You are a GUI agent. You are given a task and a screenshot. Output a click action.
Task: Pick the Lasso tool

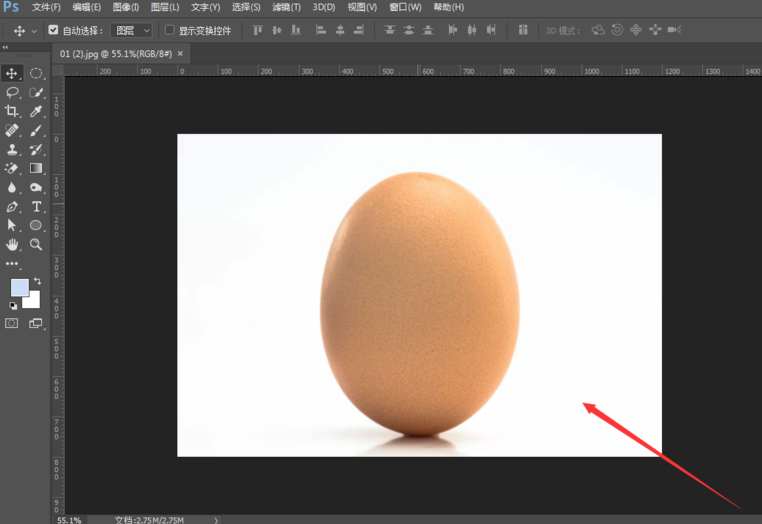click(12, 92)
